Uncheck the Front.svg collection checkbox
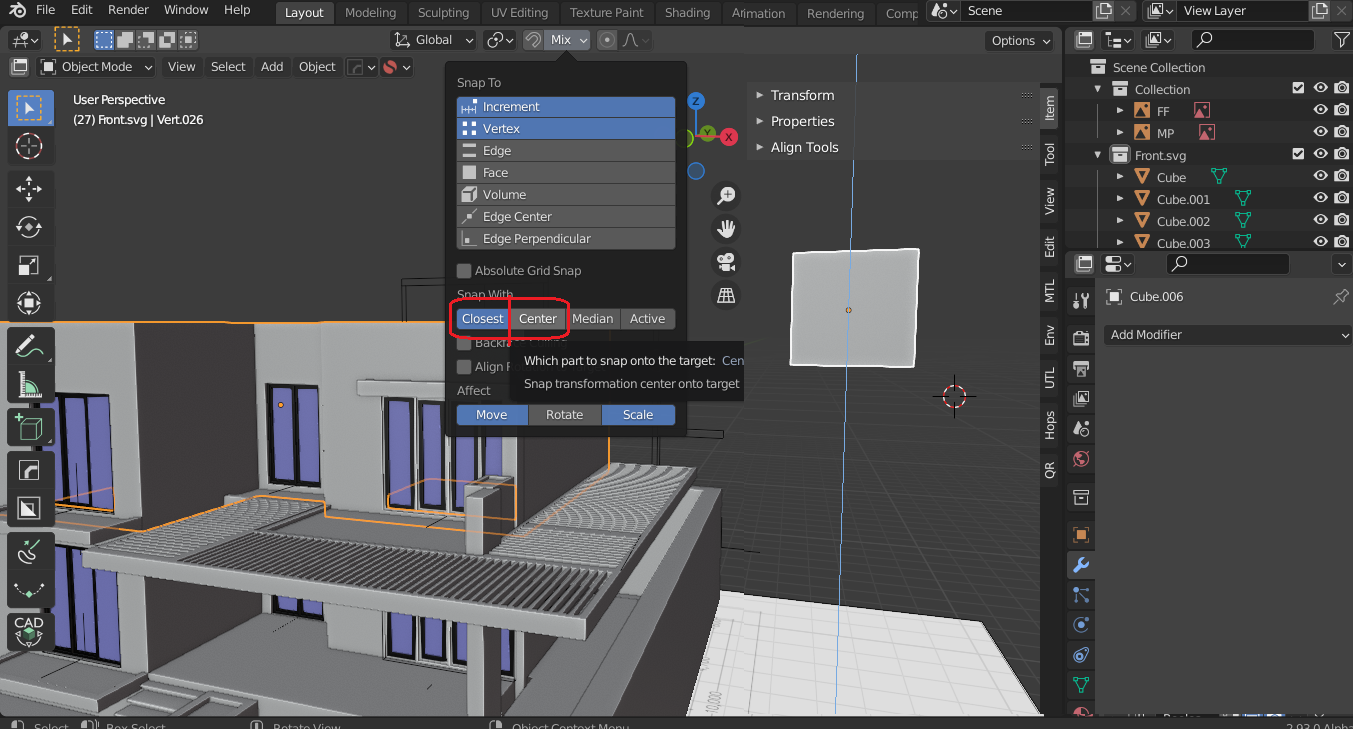Image resolution: width=1353 pixels, height=729 pixels. coord(1298,155)
